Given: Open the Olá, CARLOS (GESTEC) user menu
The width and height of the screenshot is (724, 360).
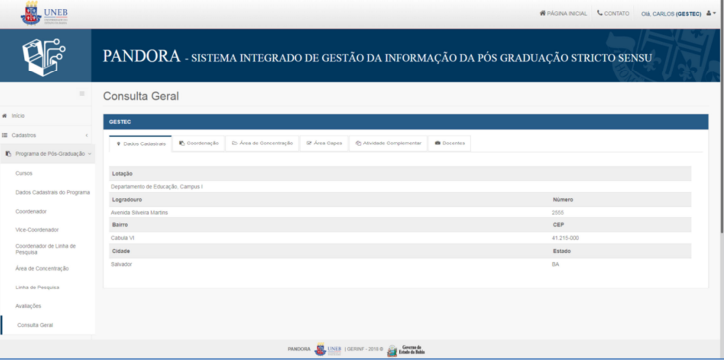Looking at the screenshot, I should 678,14.
